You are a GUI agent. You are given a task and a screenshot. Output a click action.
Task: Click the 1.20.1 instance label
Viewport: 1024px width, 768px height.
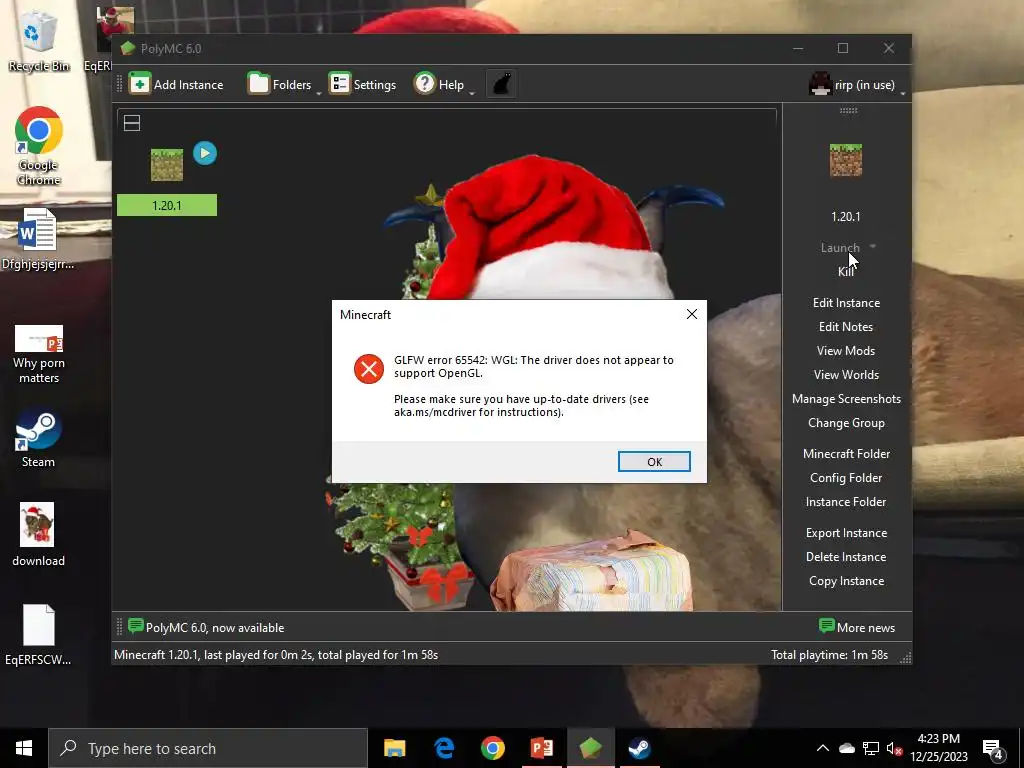coord(167,205)
